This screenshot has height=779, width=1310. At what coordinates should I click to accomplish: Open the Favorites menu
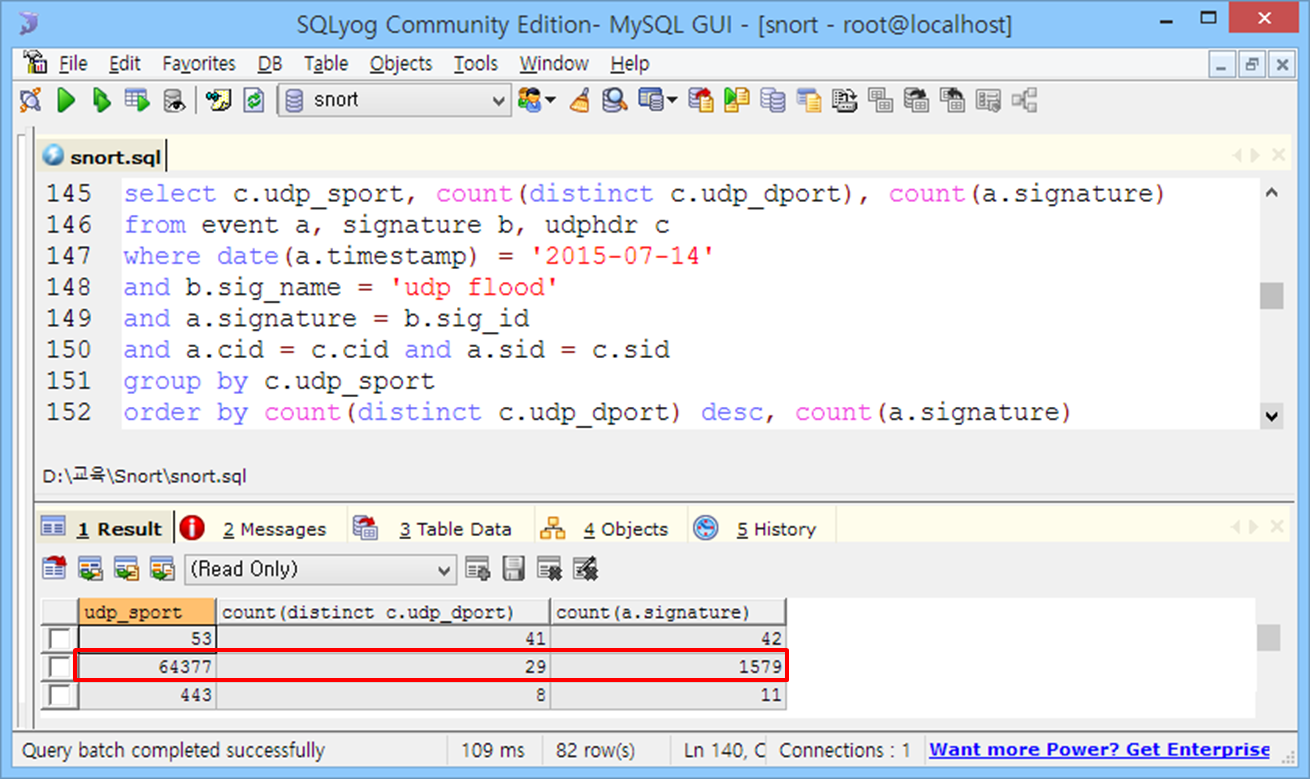[x=199, y=64]
